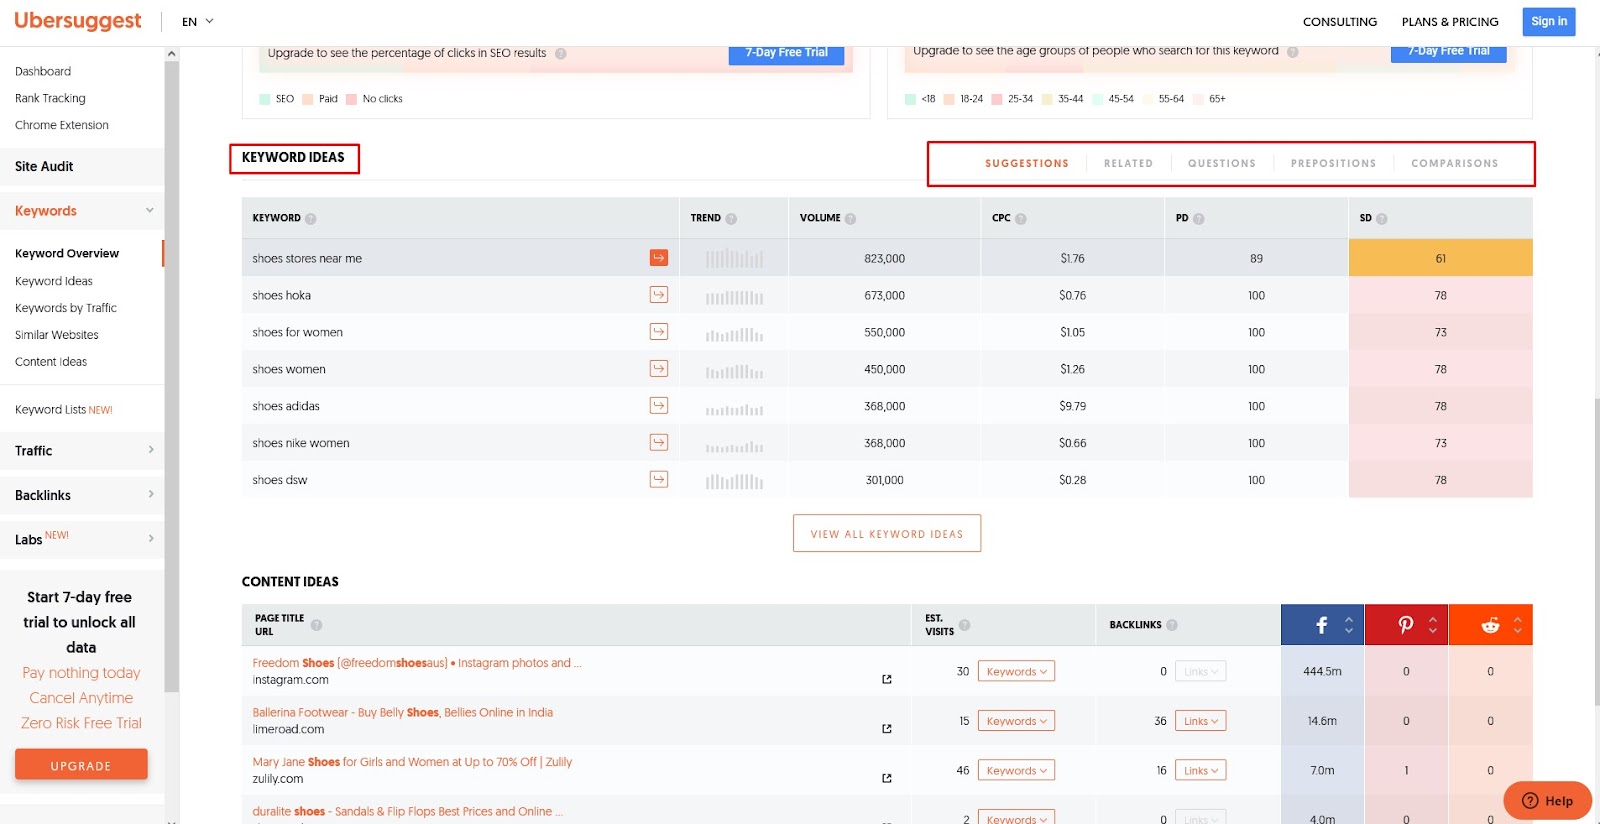Switch to the Prepositions tab
1600x824 pixels.
(x=1333, y=164)
